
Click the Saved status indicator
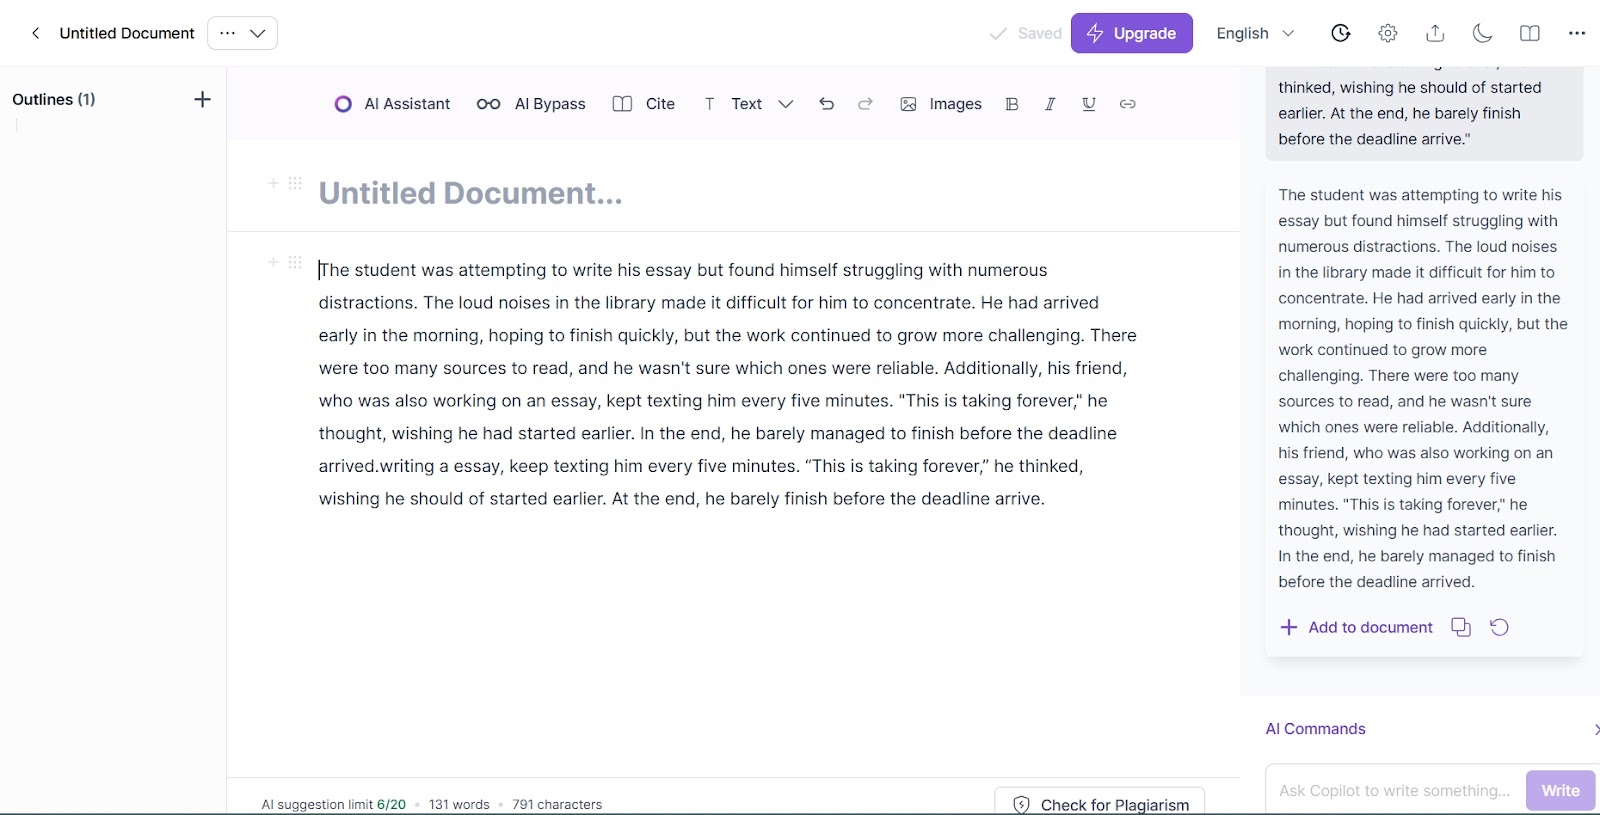[1025, 33]
